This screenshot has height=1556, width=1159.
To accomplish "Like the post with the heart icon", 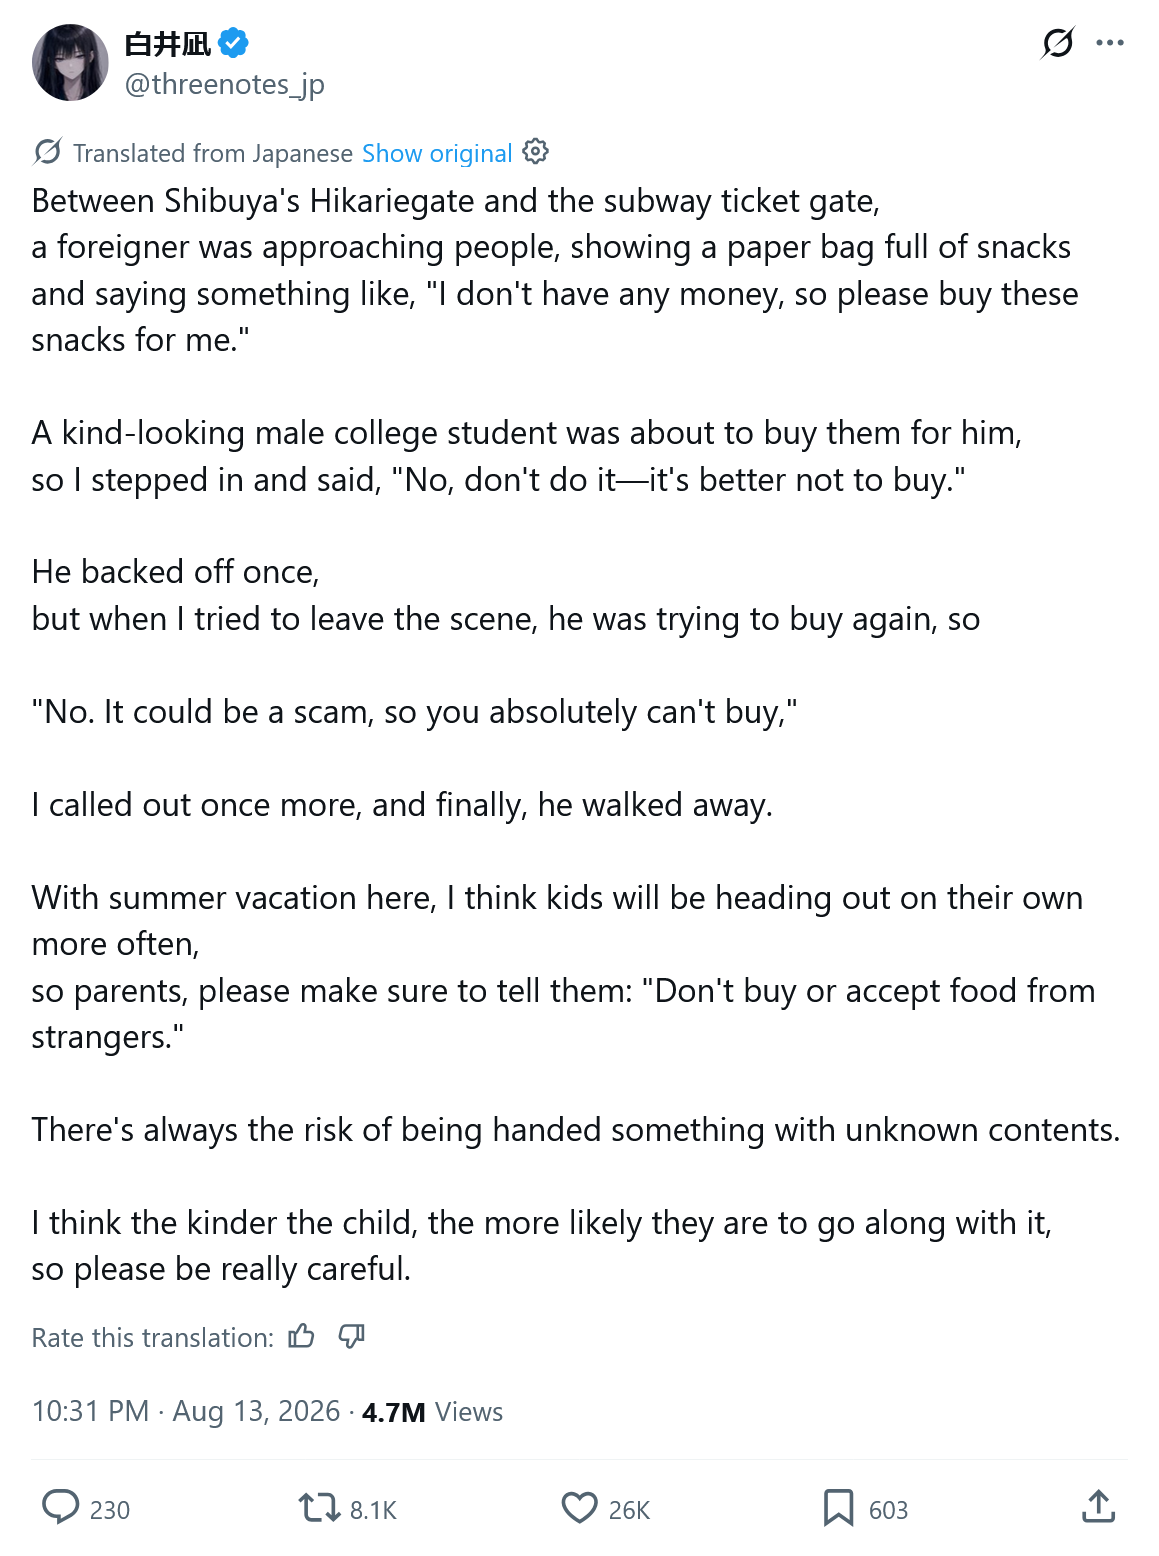I will (579, 1507).
